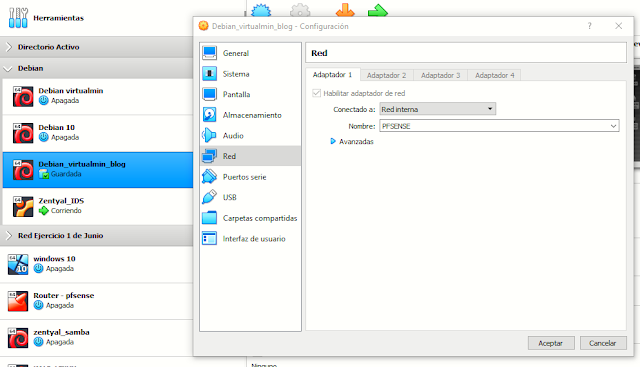Open the Nombre PFSENSE combo box arrow

(x=613, y=126)
